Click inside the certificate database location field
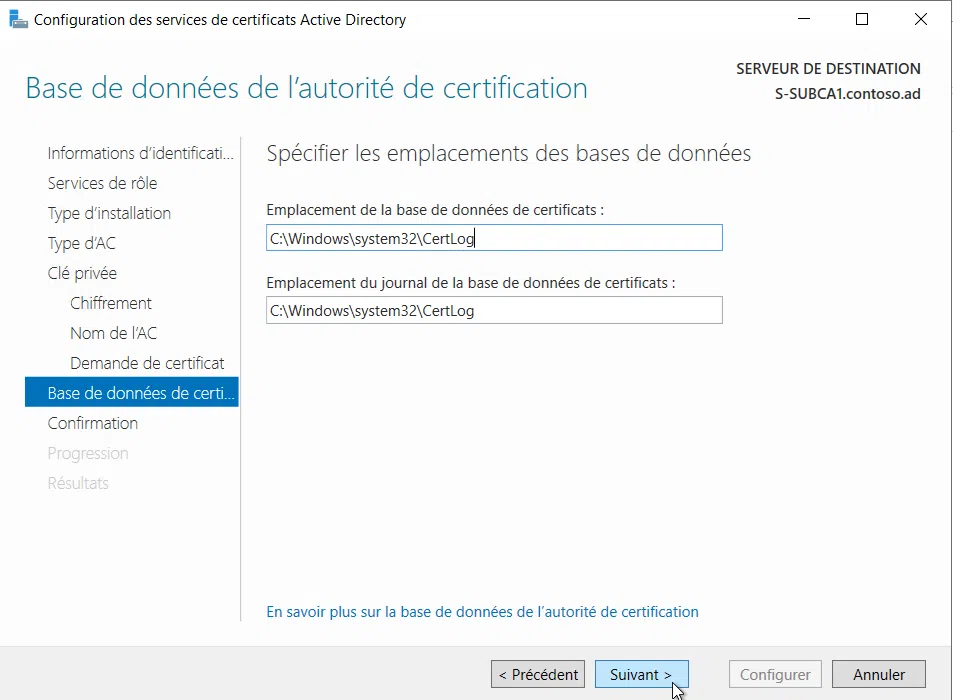Viewport: 953px width, 700px height. pyautogui.click(x=493, y=237)
